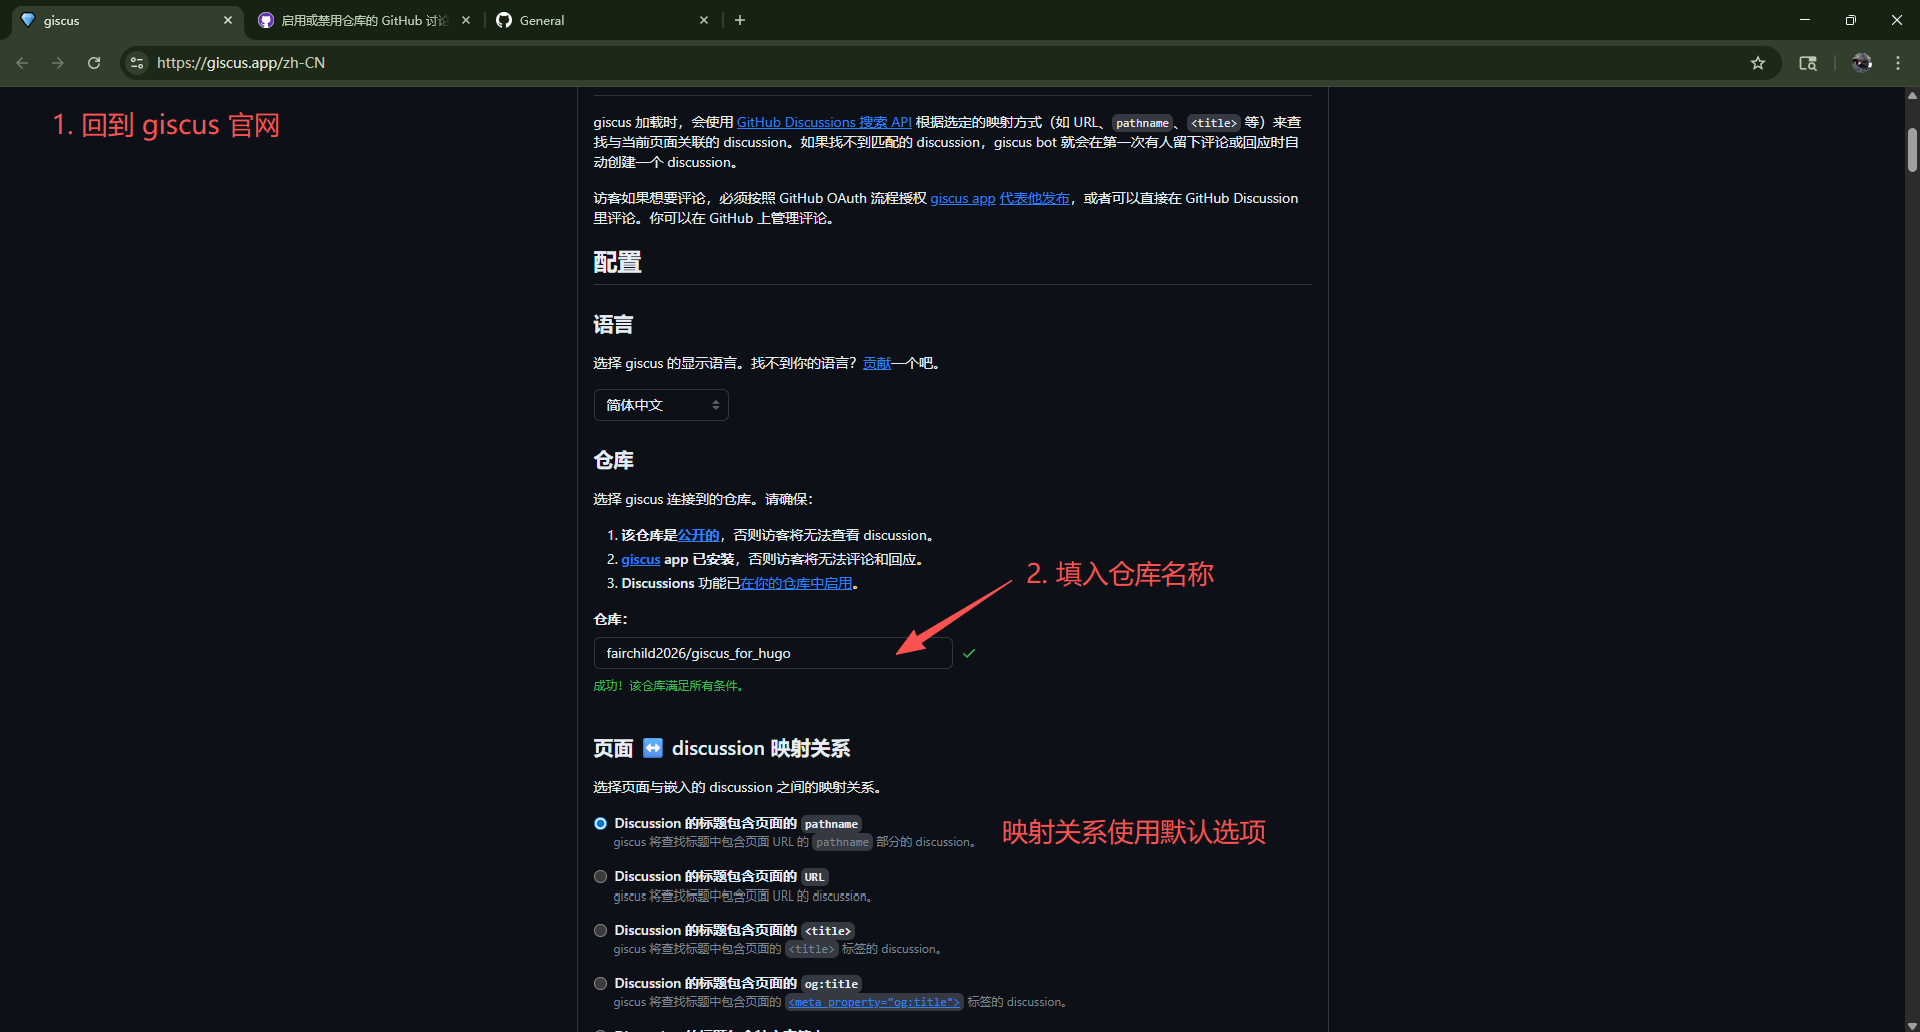Open the browser three-dot menu

point(1898,63)
